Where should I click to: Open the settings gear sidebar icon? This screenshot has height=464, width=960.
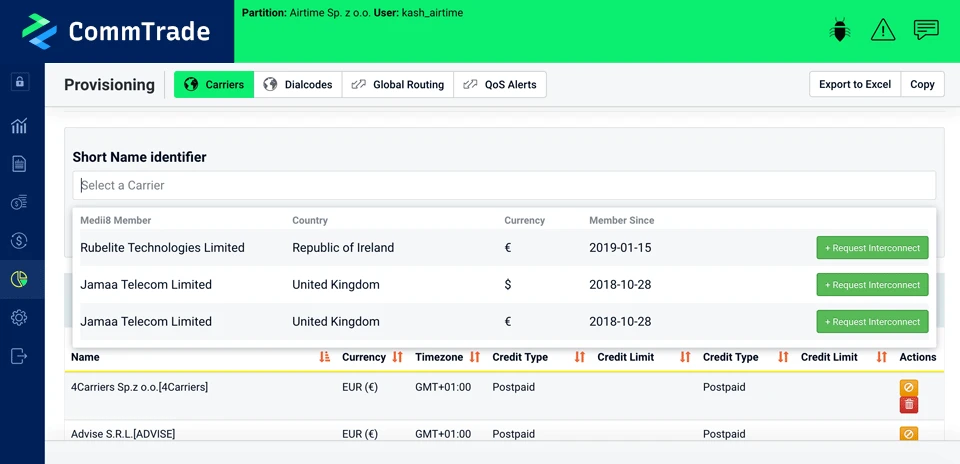19,318
